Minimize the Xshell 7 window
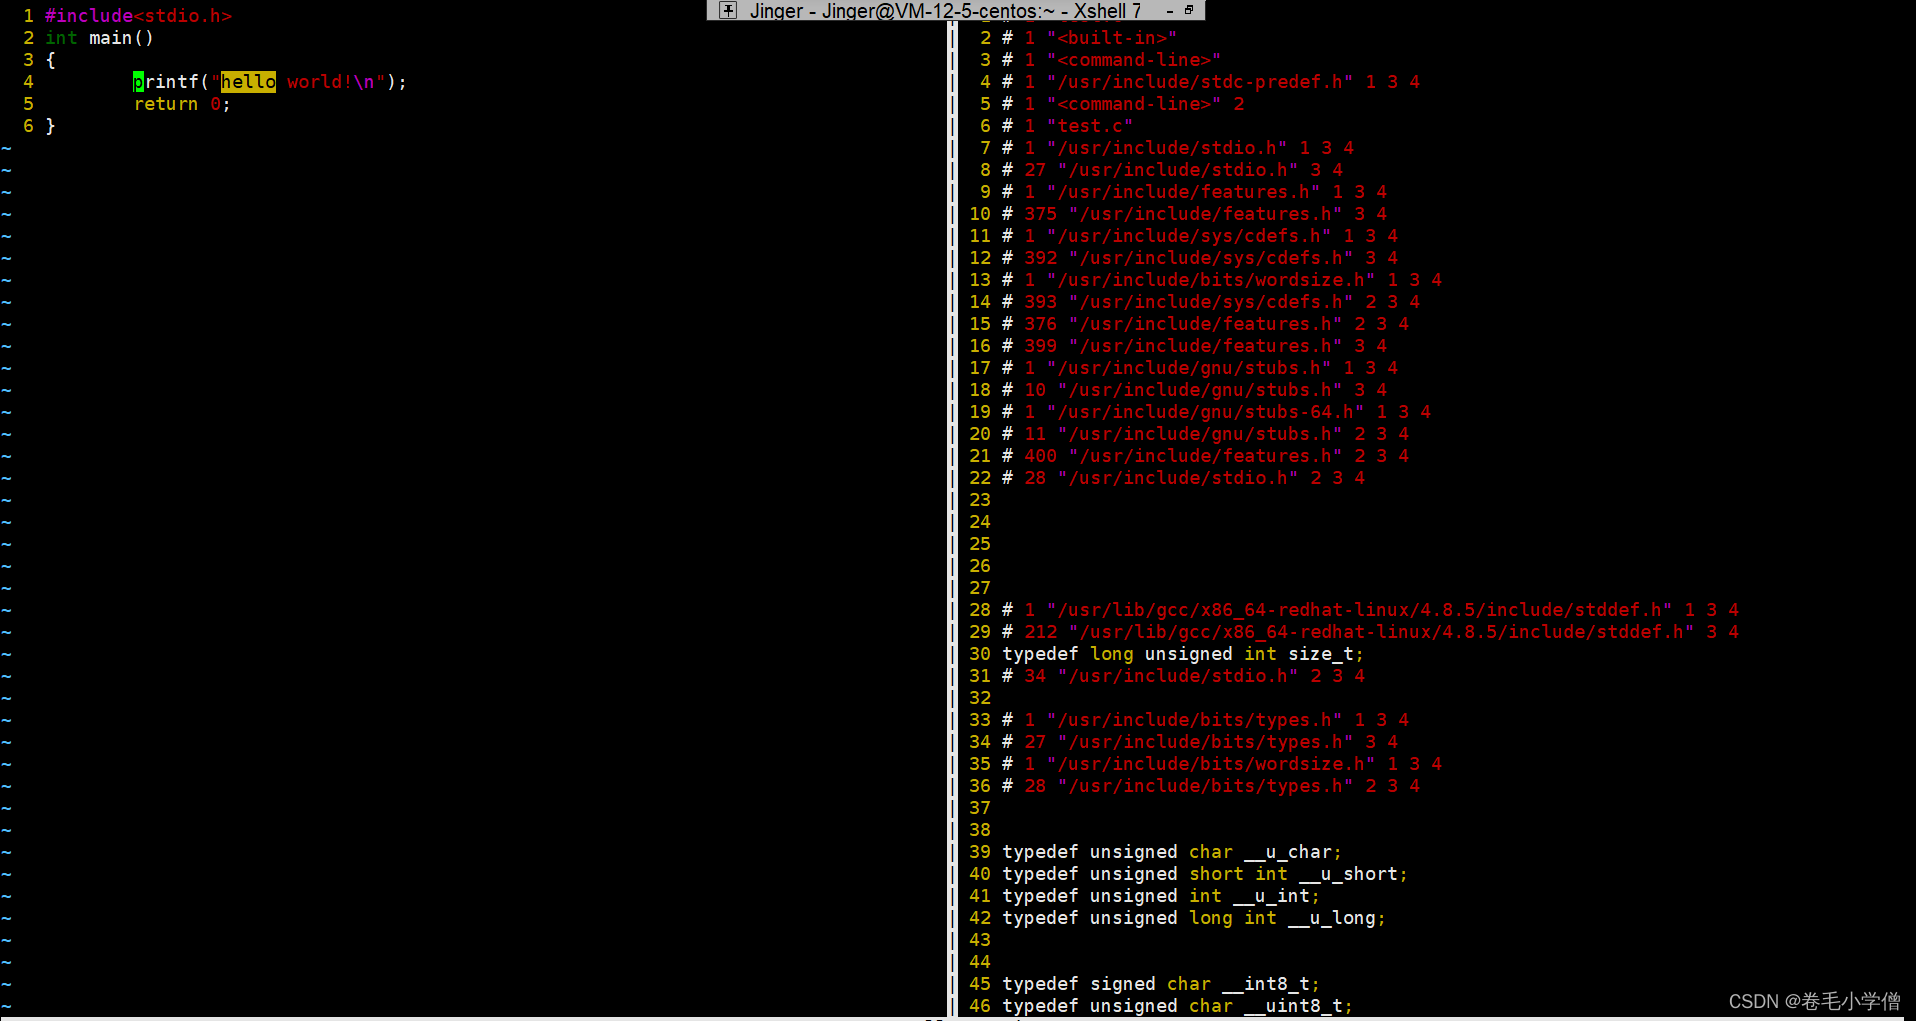The height and width of the screenshot is (1021, 1916). pos(1170,11)
